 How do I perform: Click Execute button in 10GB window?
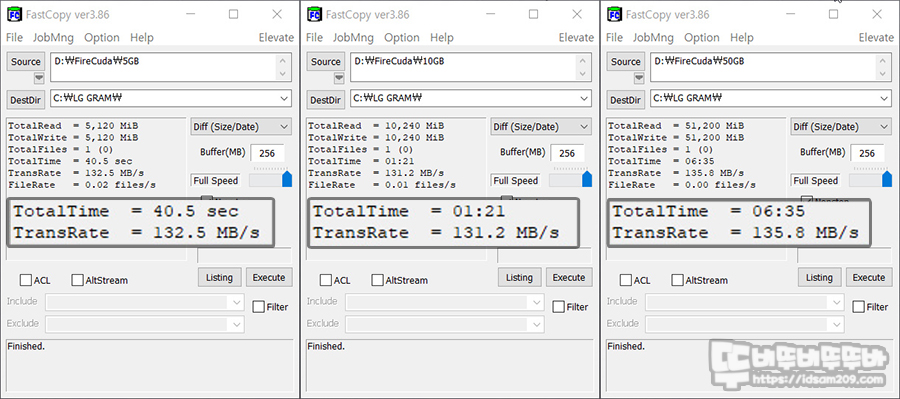point(569,278)
